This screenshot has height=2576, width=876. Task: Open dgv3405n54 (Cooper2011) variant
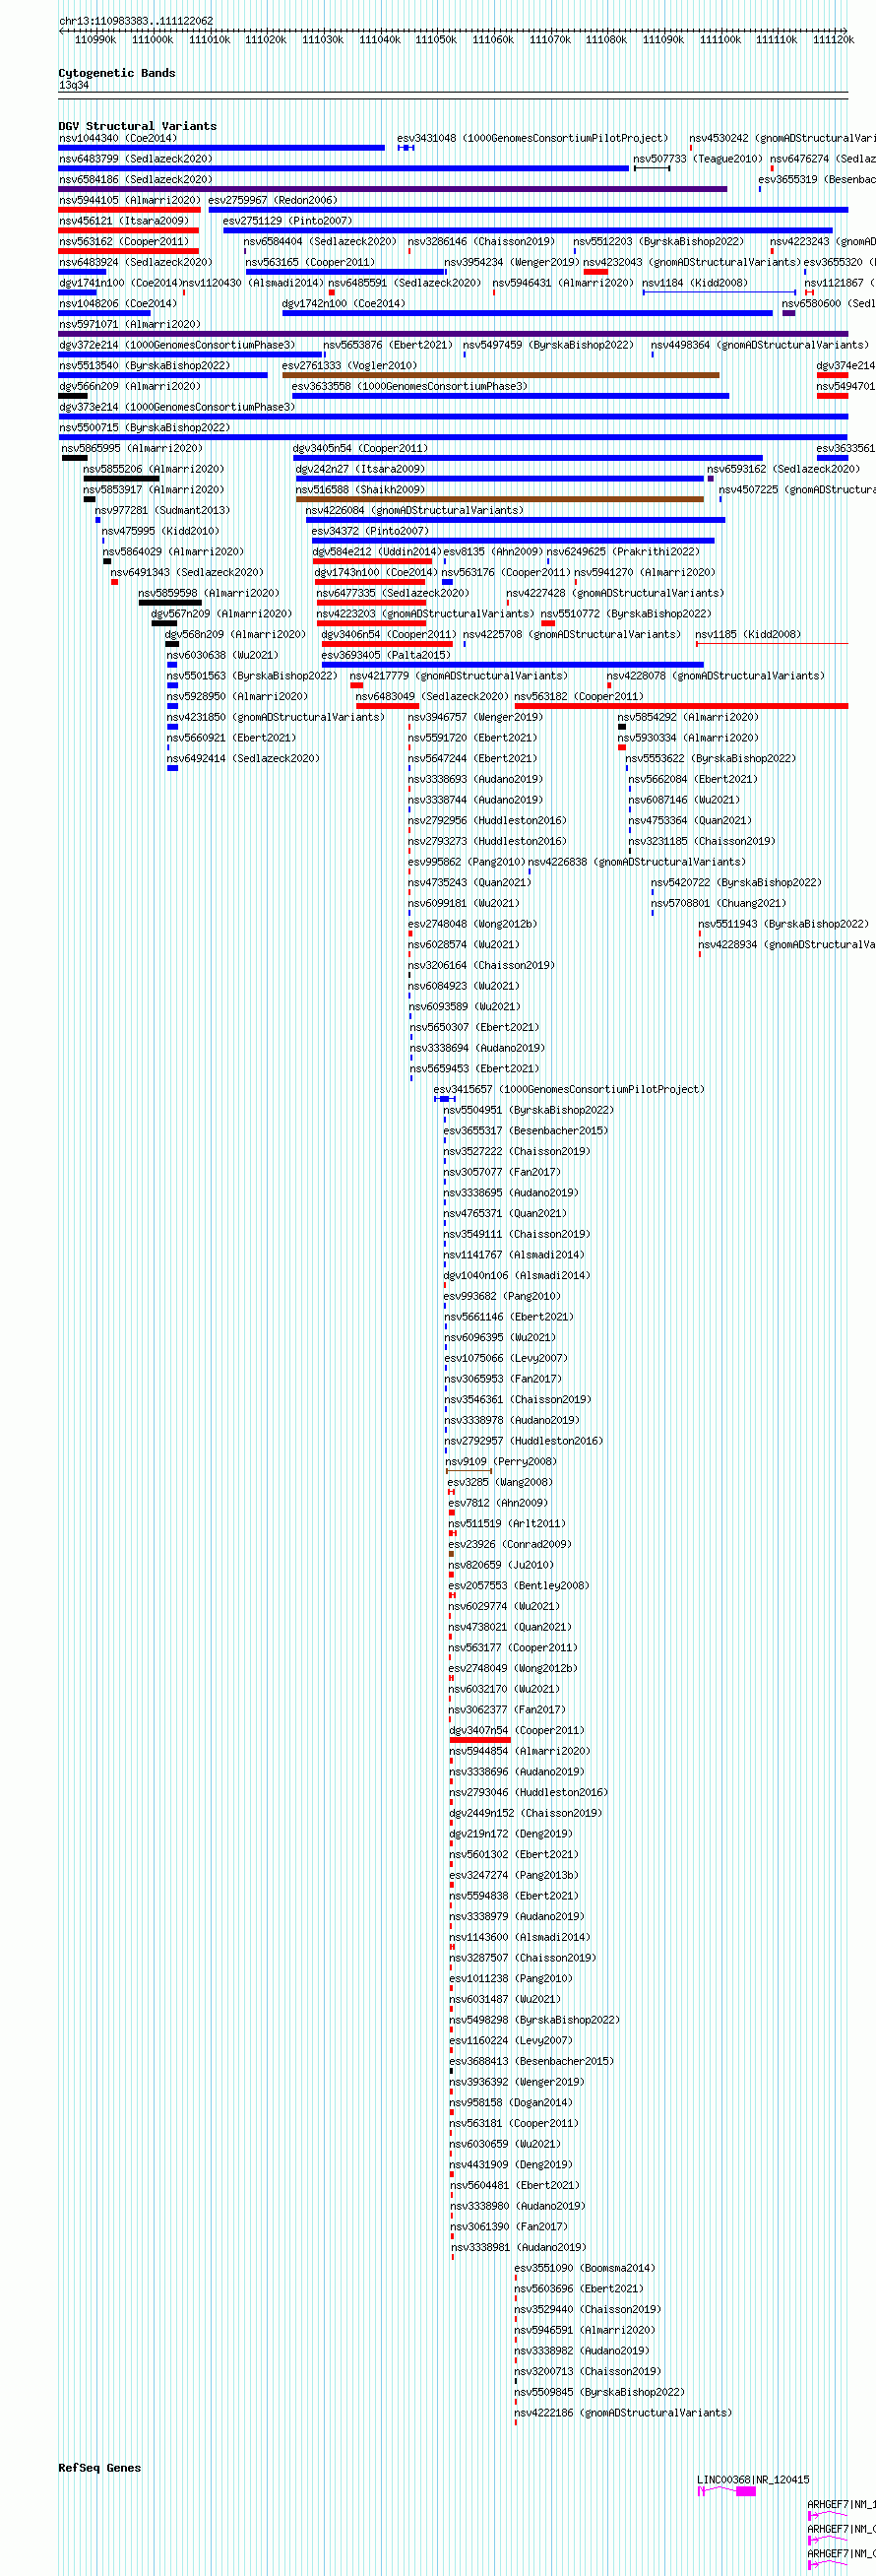tap(360, 448)
